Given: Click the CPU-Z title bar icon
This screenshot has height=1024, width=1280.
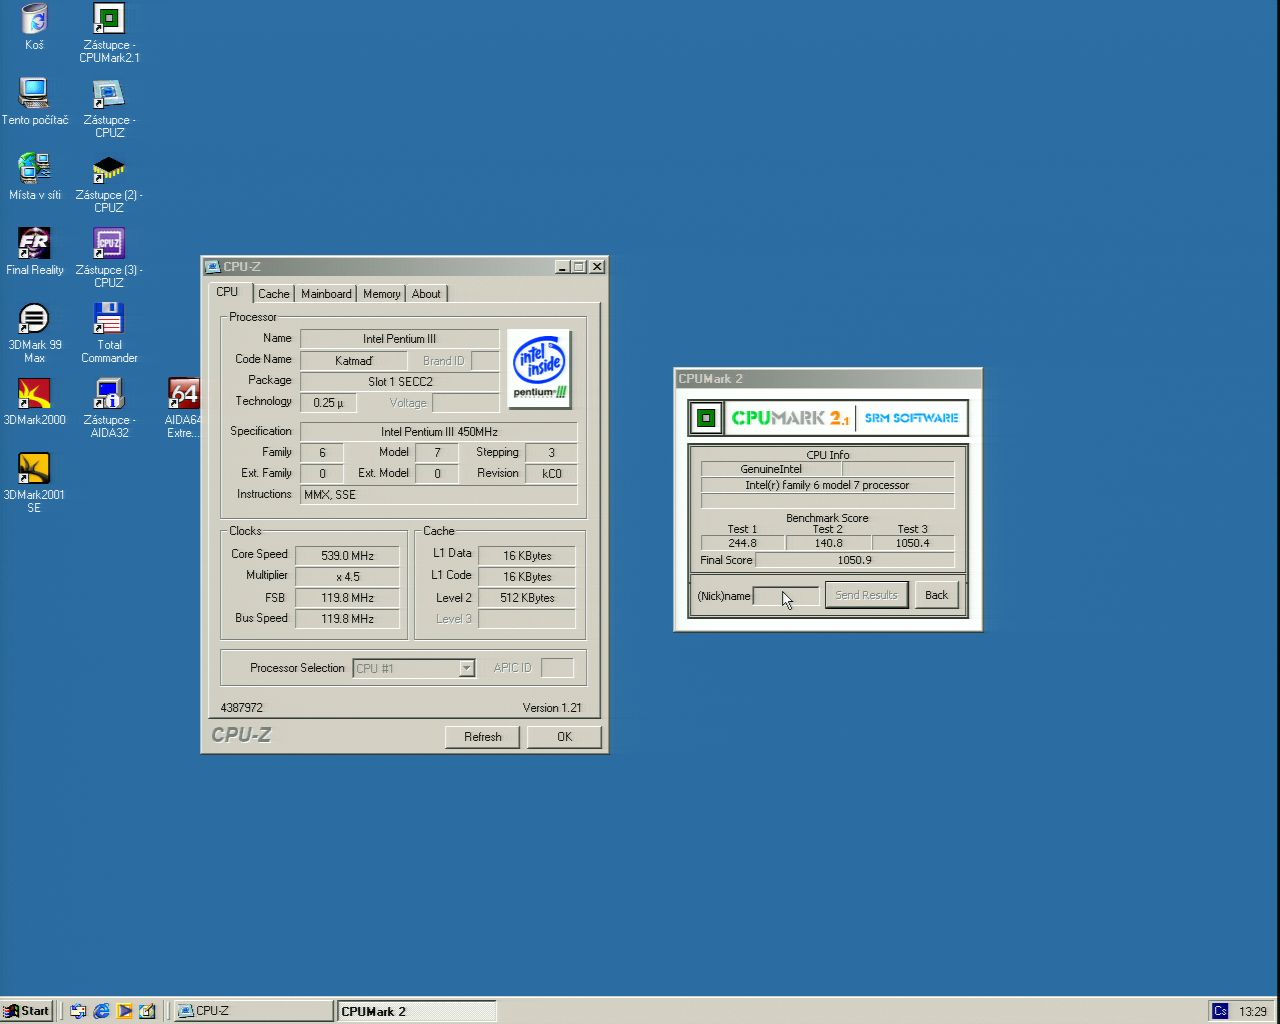Looking at the screenshot, I should (x=212, y=267).
